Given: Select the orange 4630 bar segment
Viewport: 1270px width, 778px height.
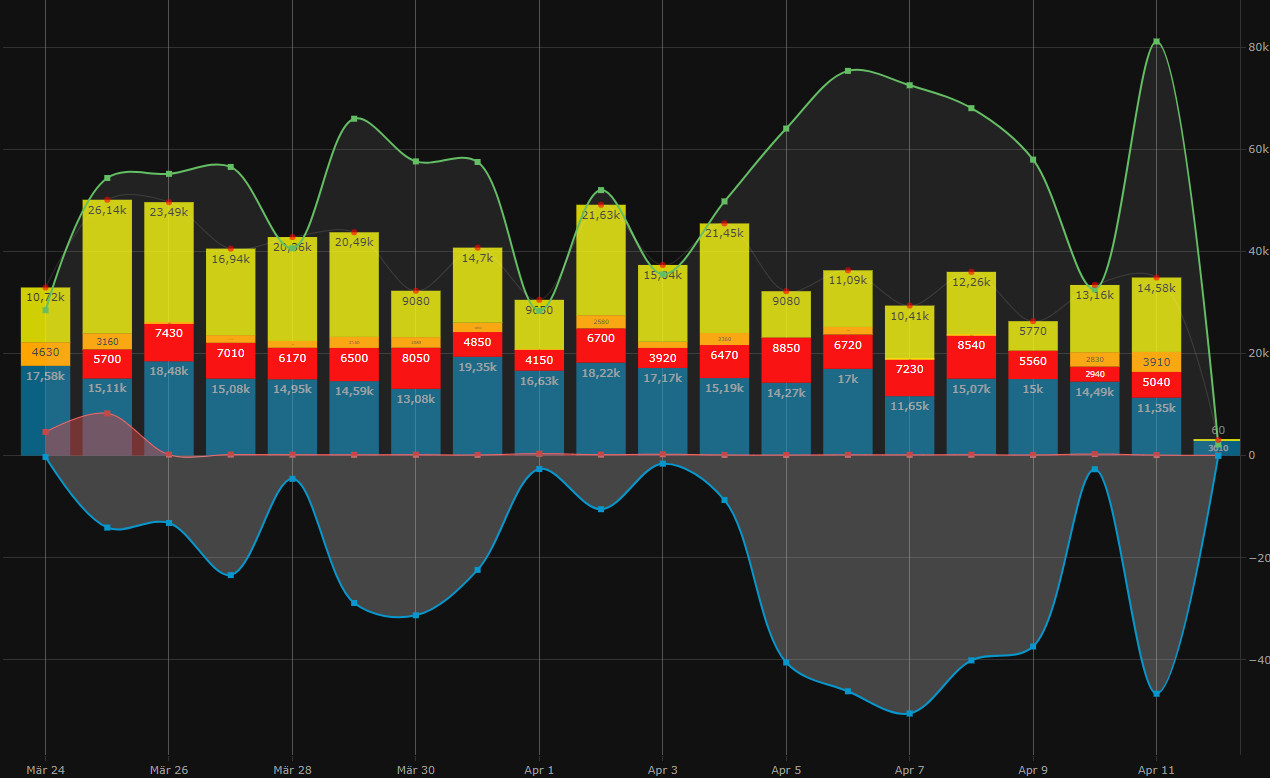Looking at the screenshot, I should click(45, 353).
